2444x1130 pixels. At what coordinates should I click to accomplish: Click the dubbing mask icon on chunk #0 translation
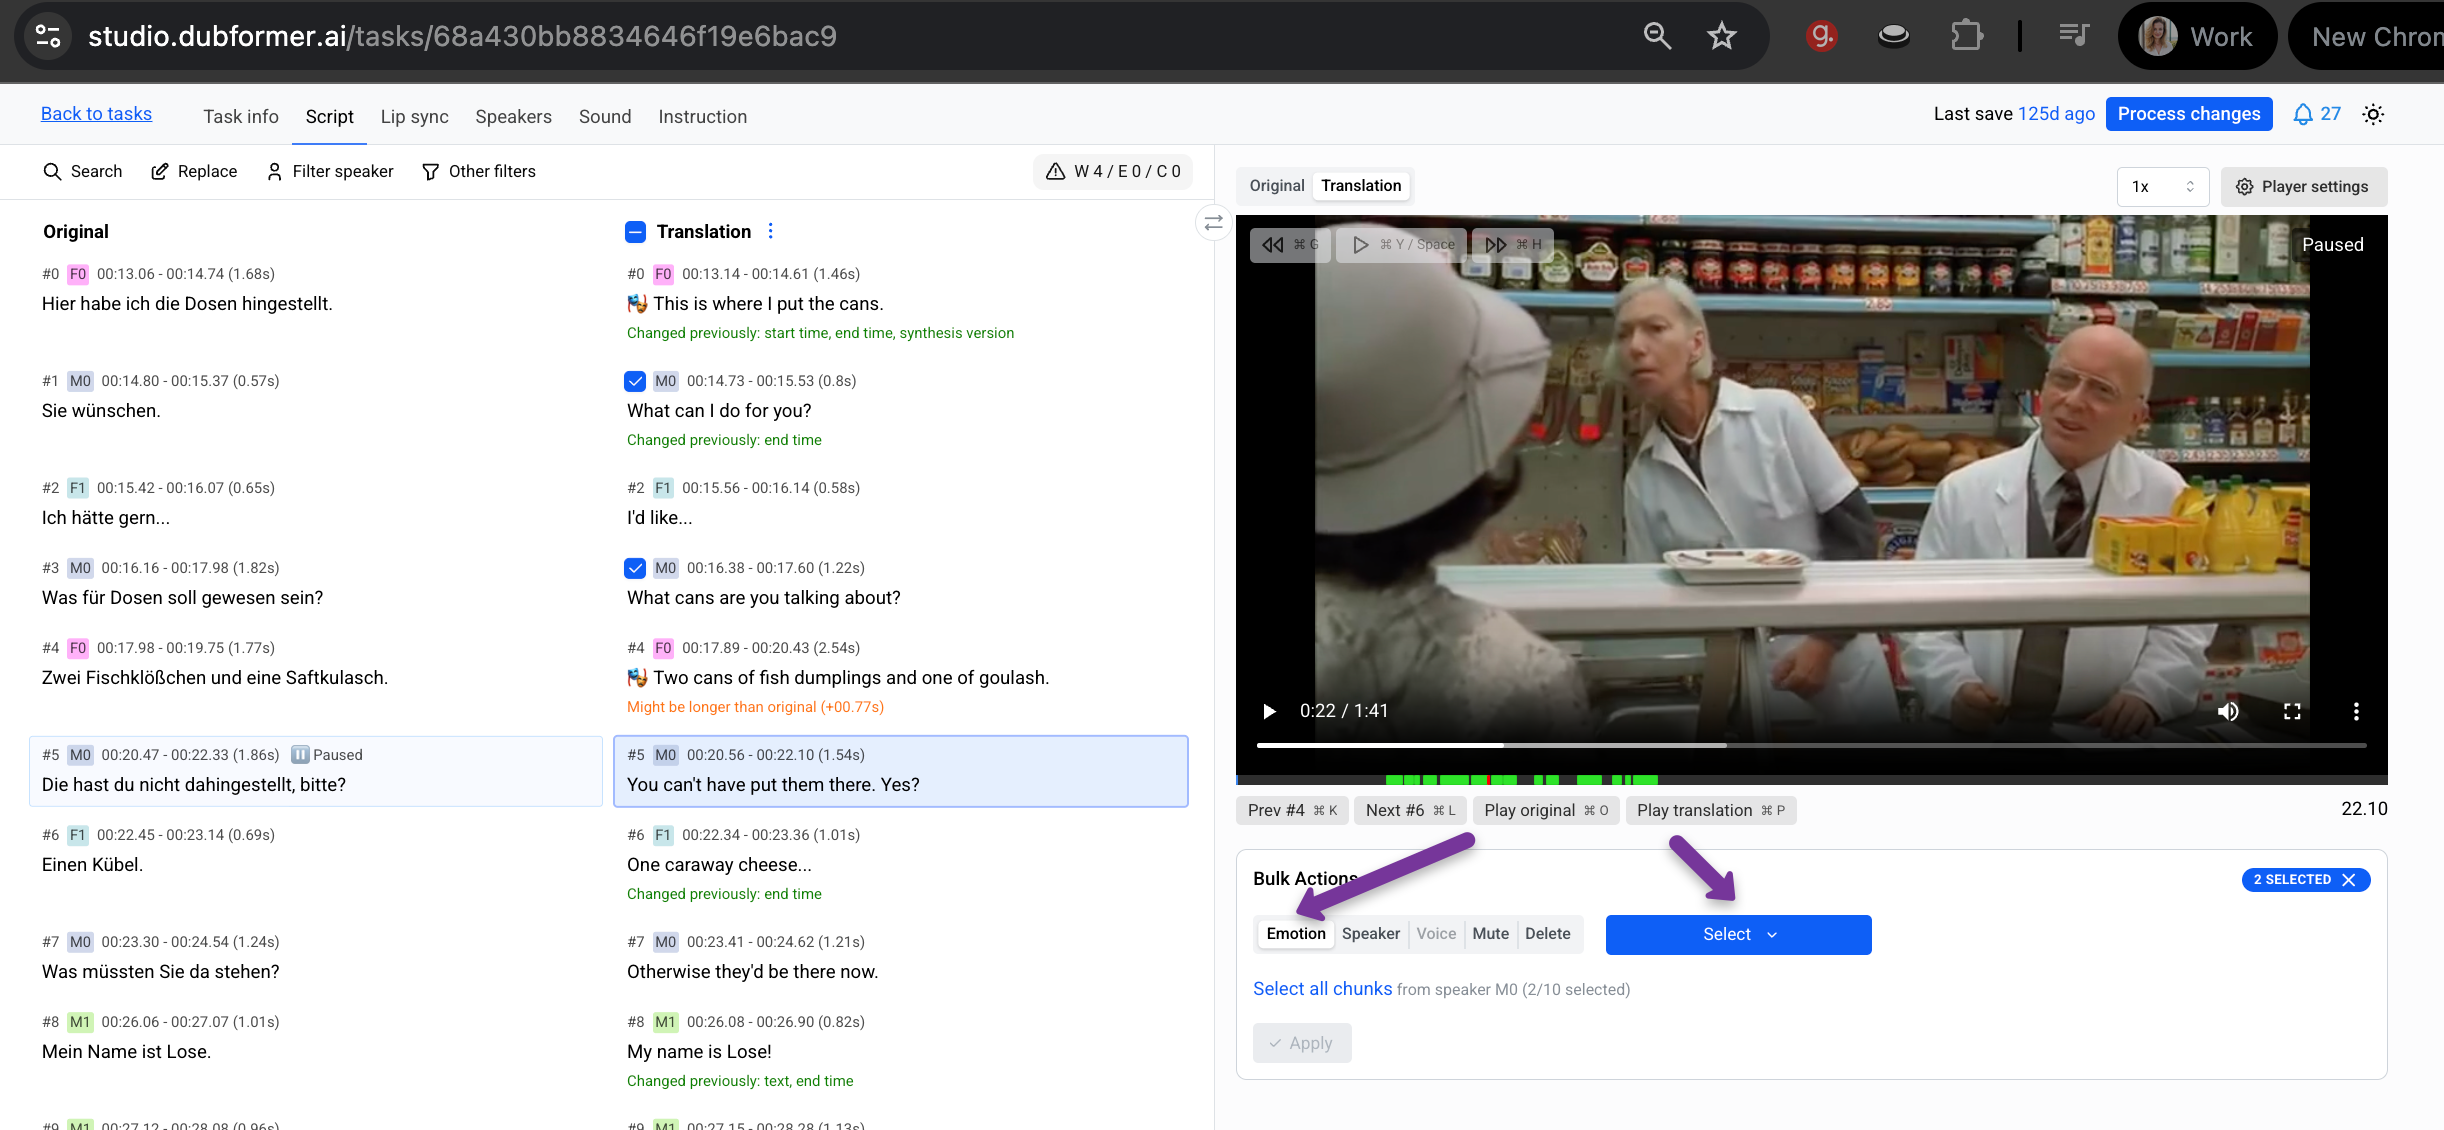pyautogui.click(x=637, y=303)
